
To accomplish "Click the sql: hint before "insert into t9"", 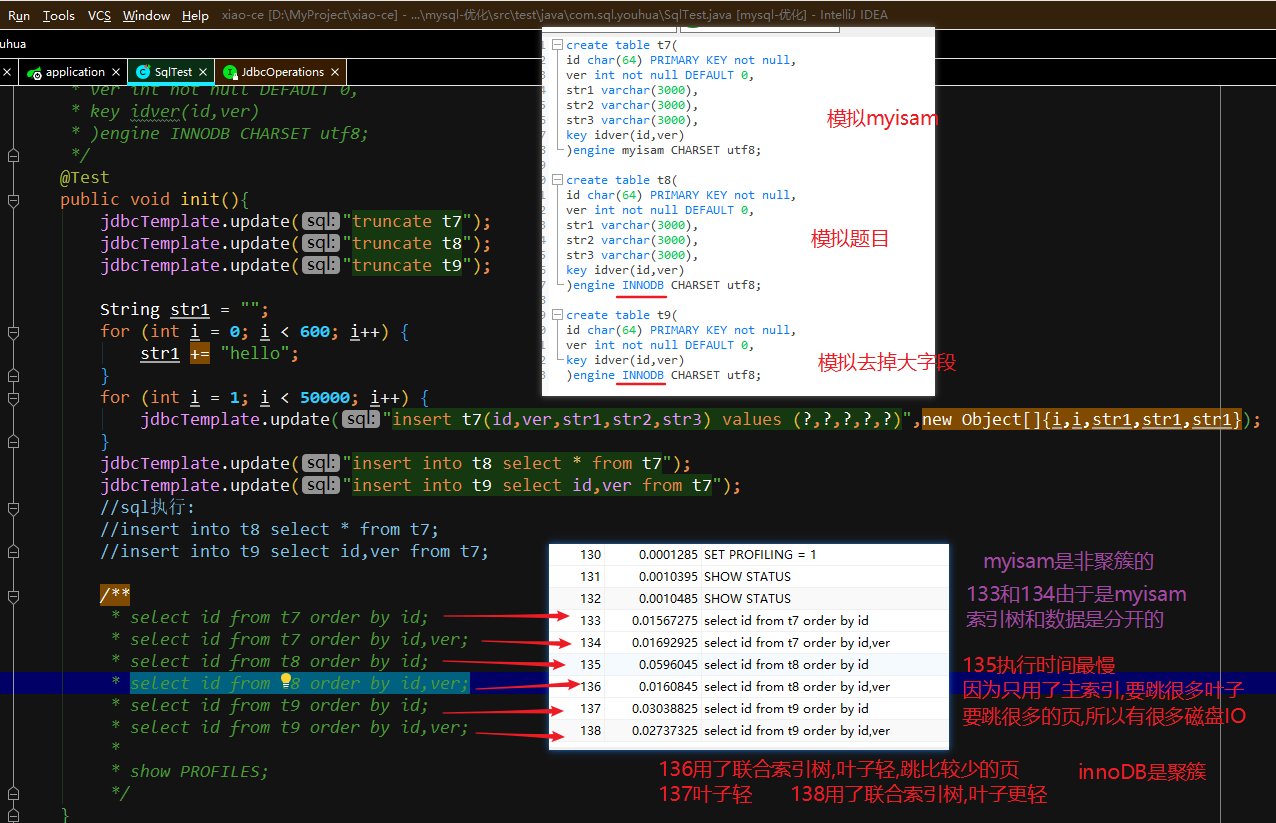I will (x=320, y=486).
